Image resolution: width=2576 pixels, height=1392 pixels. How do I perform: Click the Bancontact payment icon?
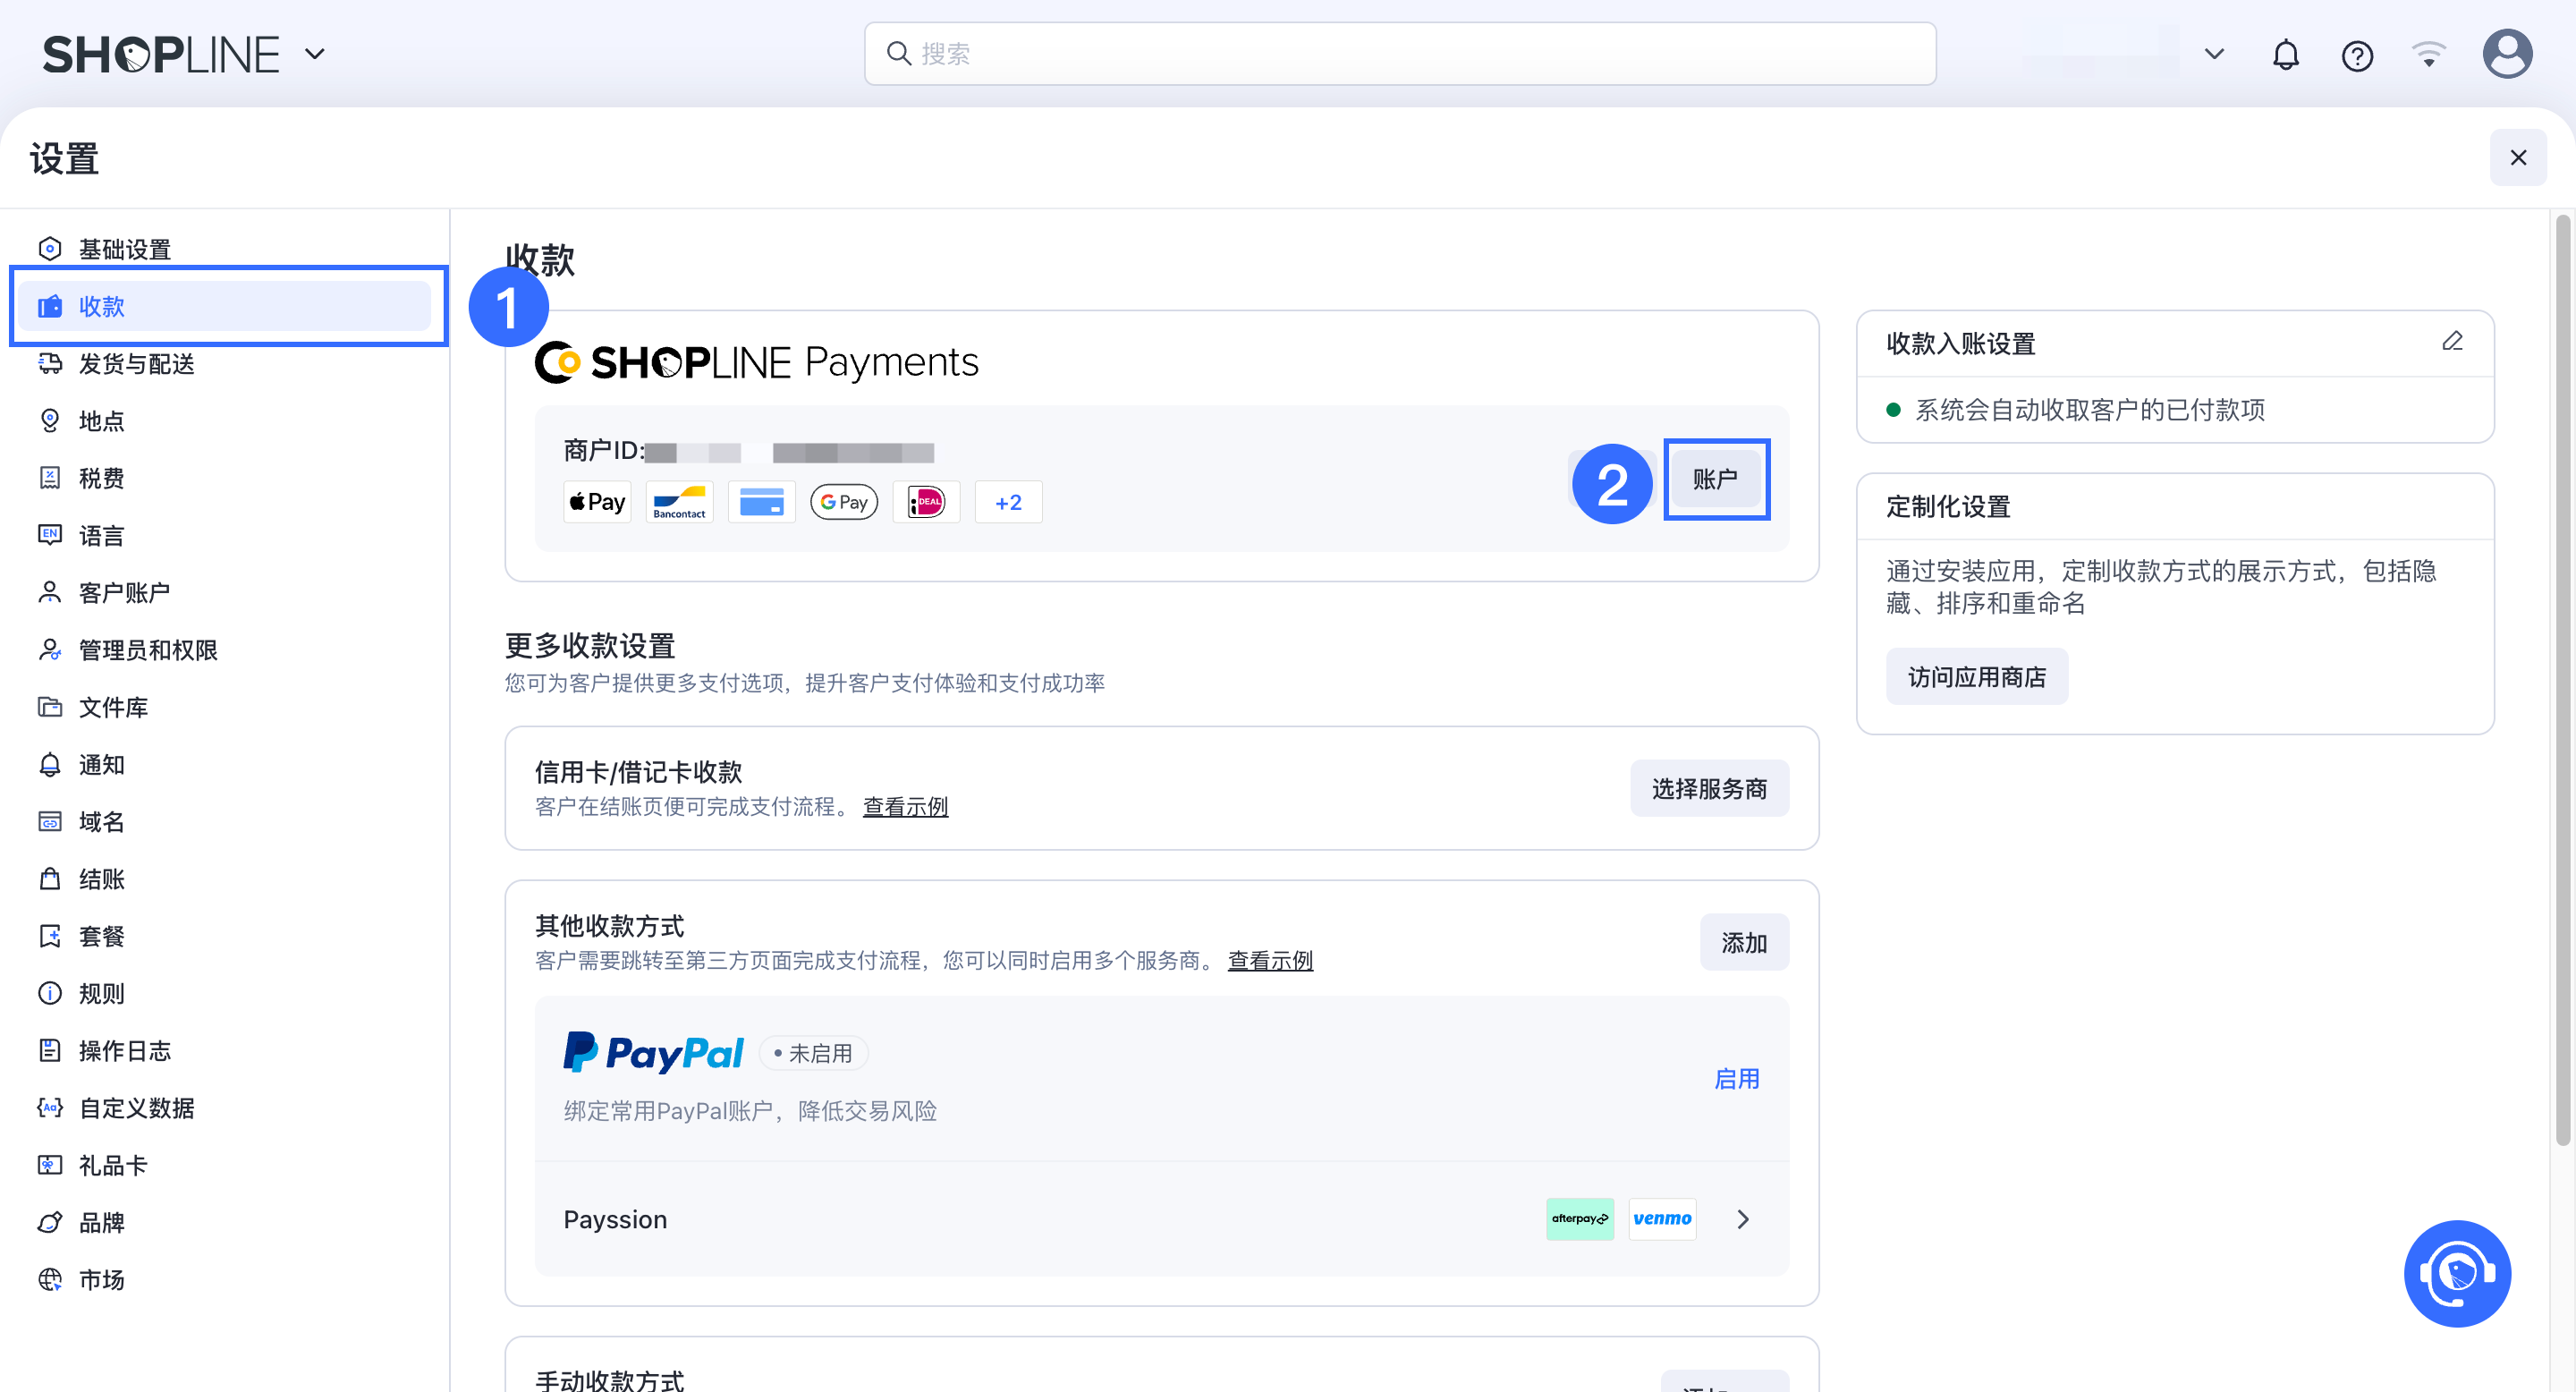pos(679,502)
